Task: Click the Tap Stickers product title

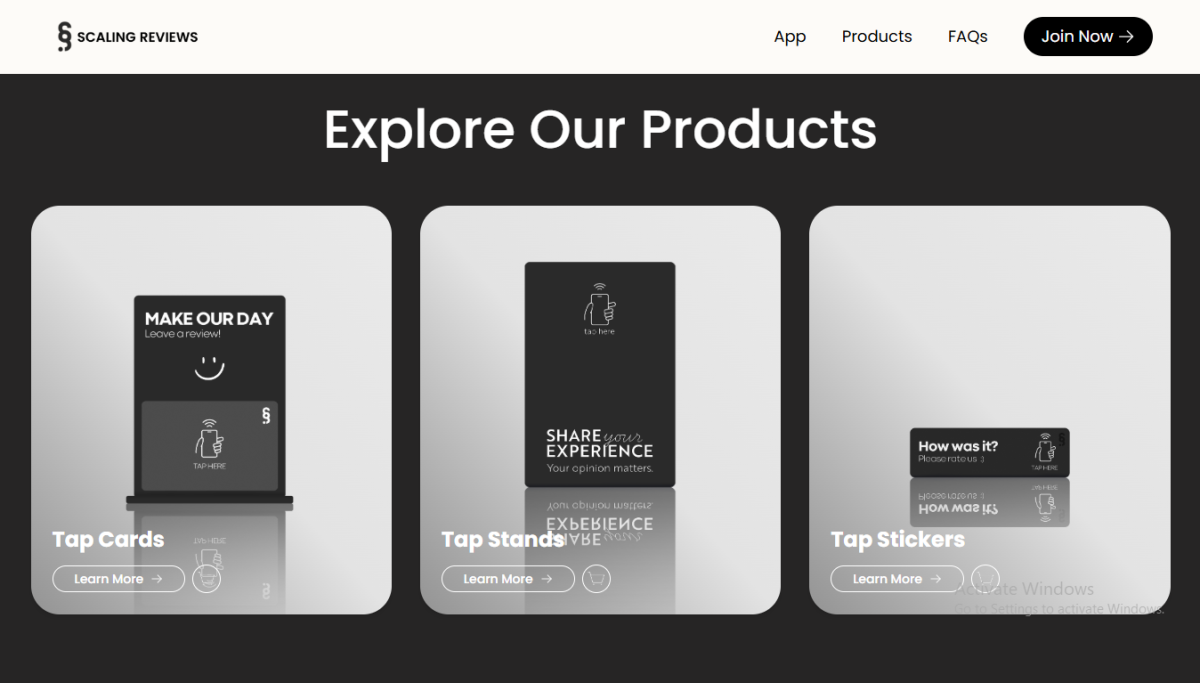Action: (x=898, y=540)
